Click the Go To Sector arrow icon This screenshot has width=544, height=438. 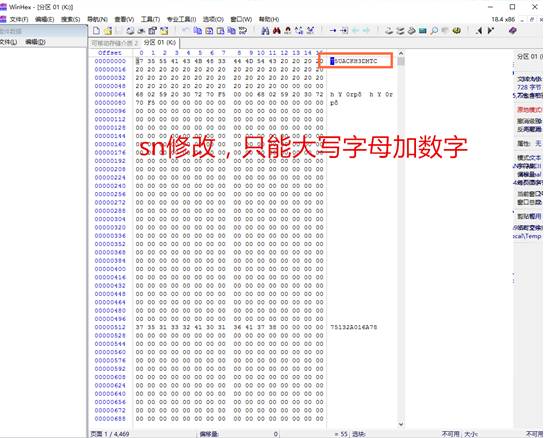pyautogui.click(x=343, y=31)
